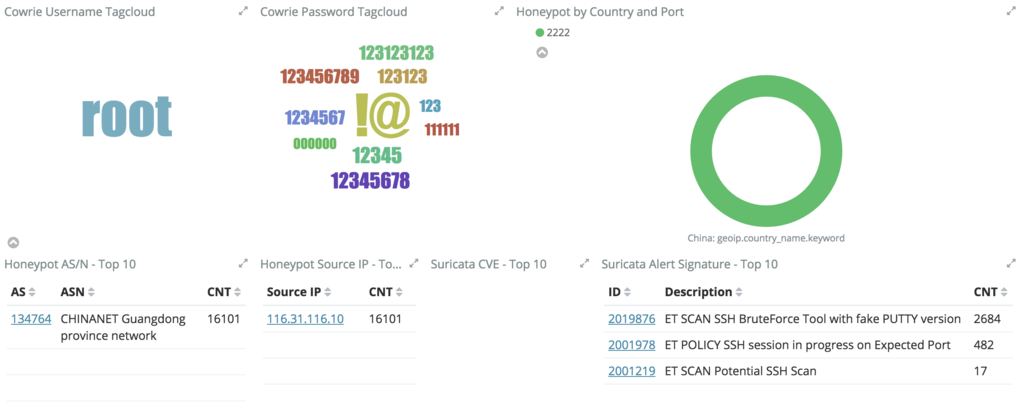This screenshot has height=403, width=1024.
Task: Click 'CHINANET Guangdong province network' cell
Action: pyautogui.click(x=123, y=327)
